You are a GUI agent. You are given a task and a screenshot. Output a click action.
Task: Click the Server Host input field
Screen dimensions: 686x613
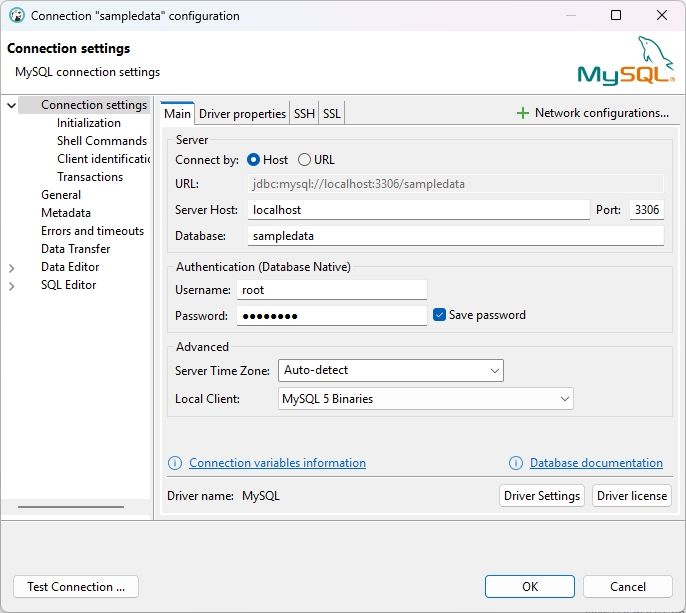[417, 210]
